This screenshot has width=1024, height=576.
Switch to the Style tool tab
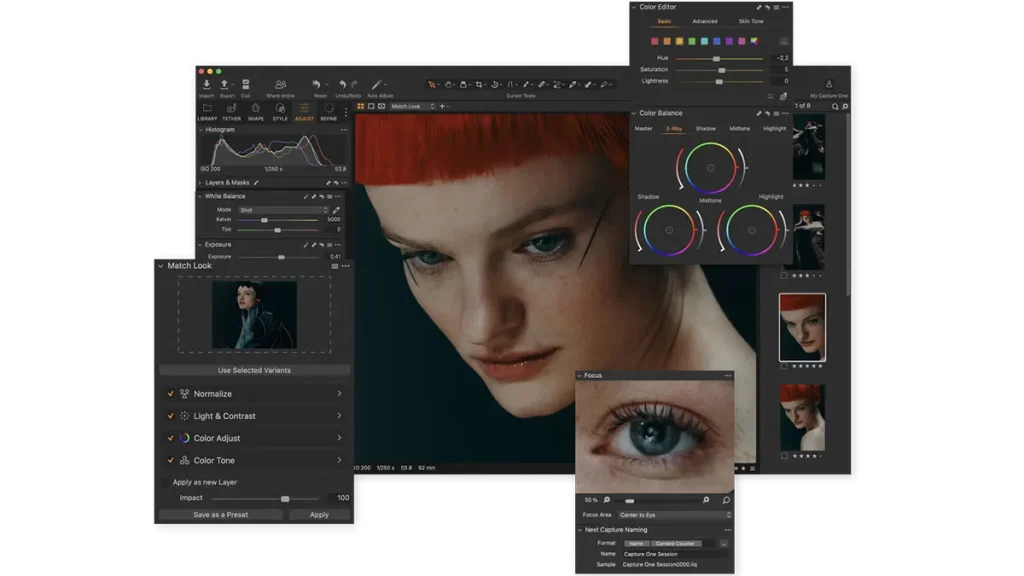280,111
